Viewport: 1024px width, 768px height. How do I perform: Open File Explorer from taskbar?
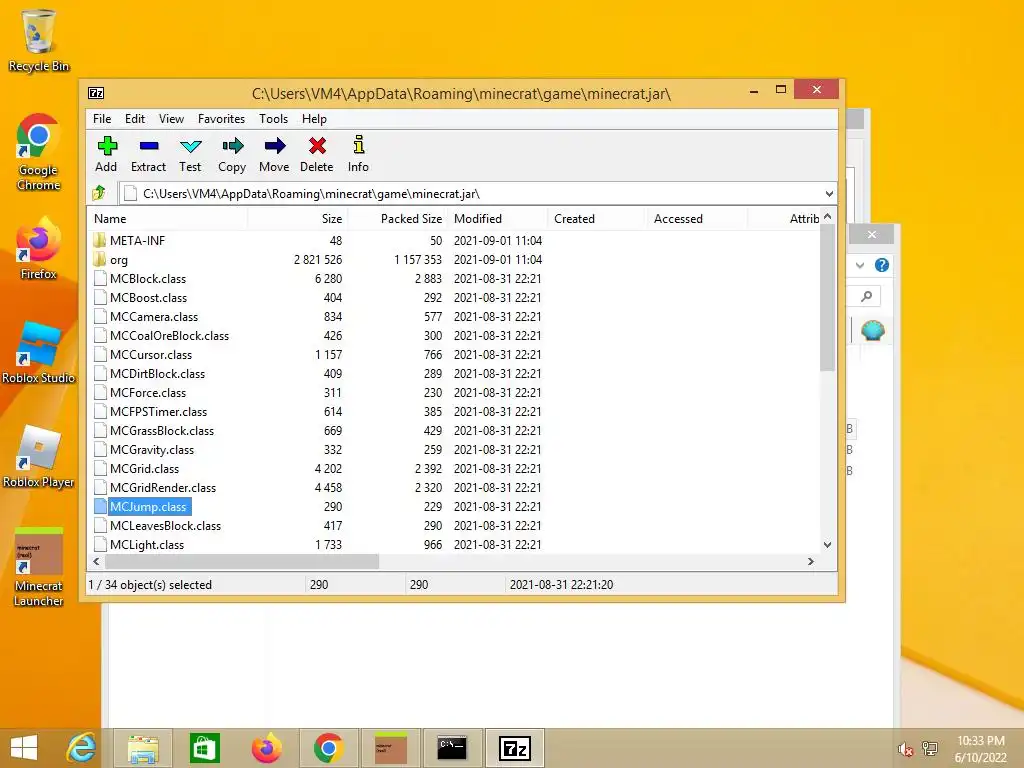(x=143, y=748)
